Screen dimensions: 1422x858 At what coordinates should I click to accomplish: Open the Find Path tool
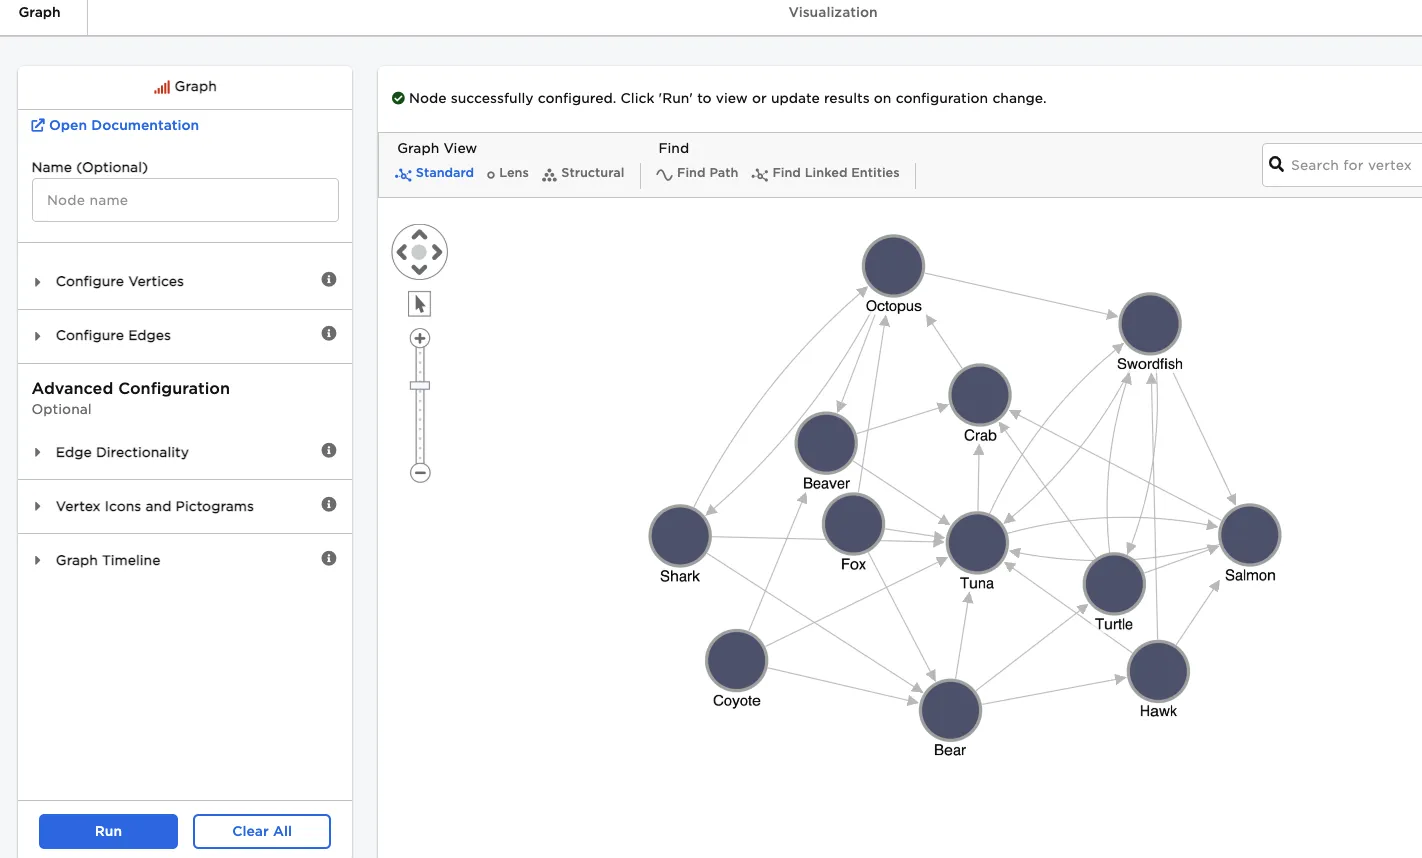coord(697,173)
